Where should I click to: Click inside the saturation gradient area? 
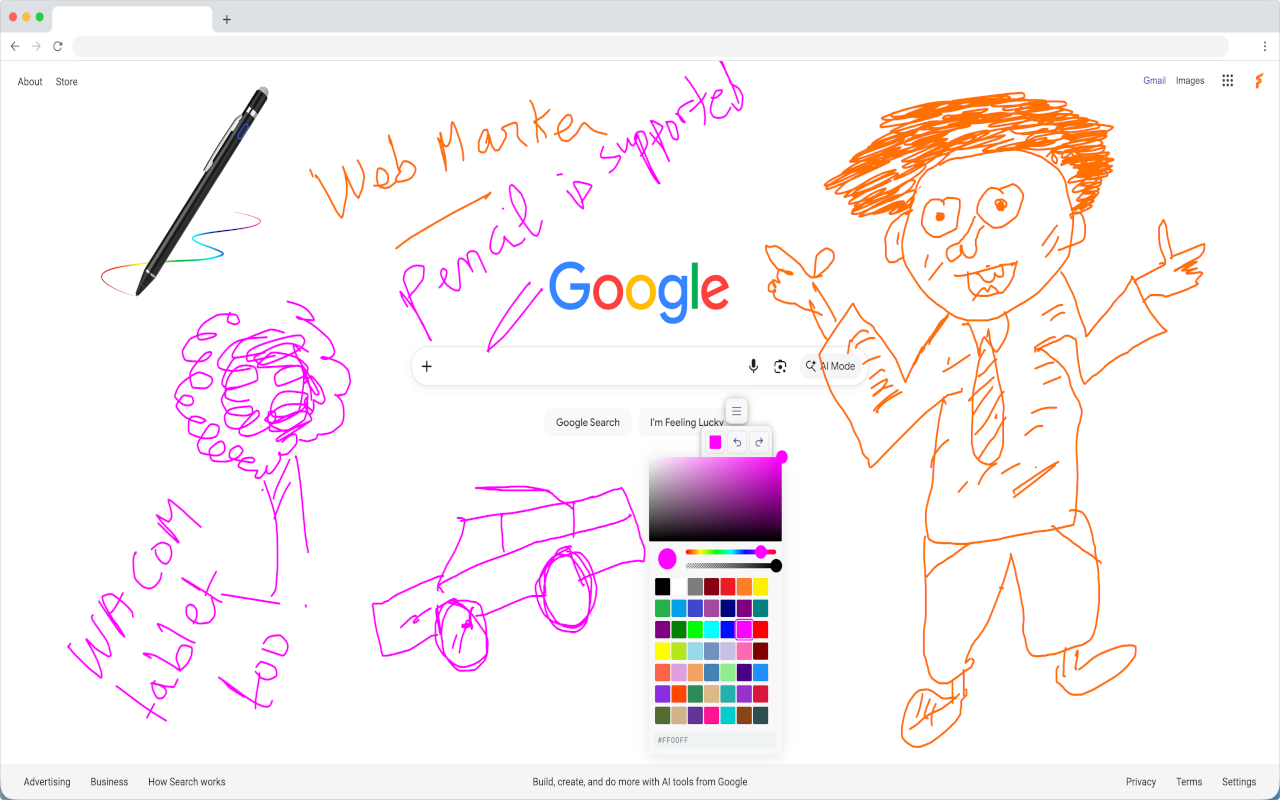(x=715, y=499)
